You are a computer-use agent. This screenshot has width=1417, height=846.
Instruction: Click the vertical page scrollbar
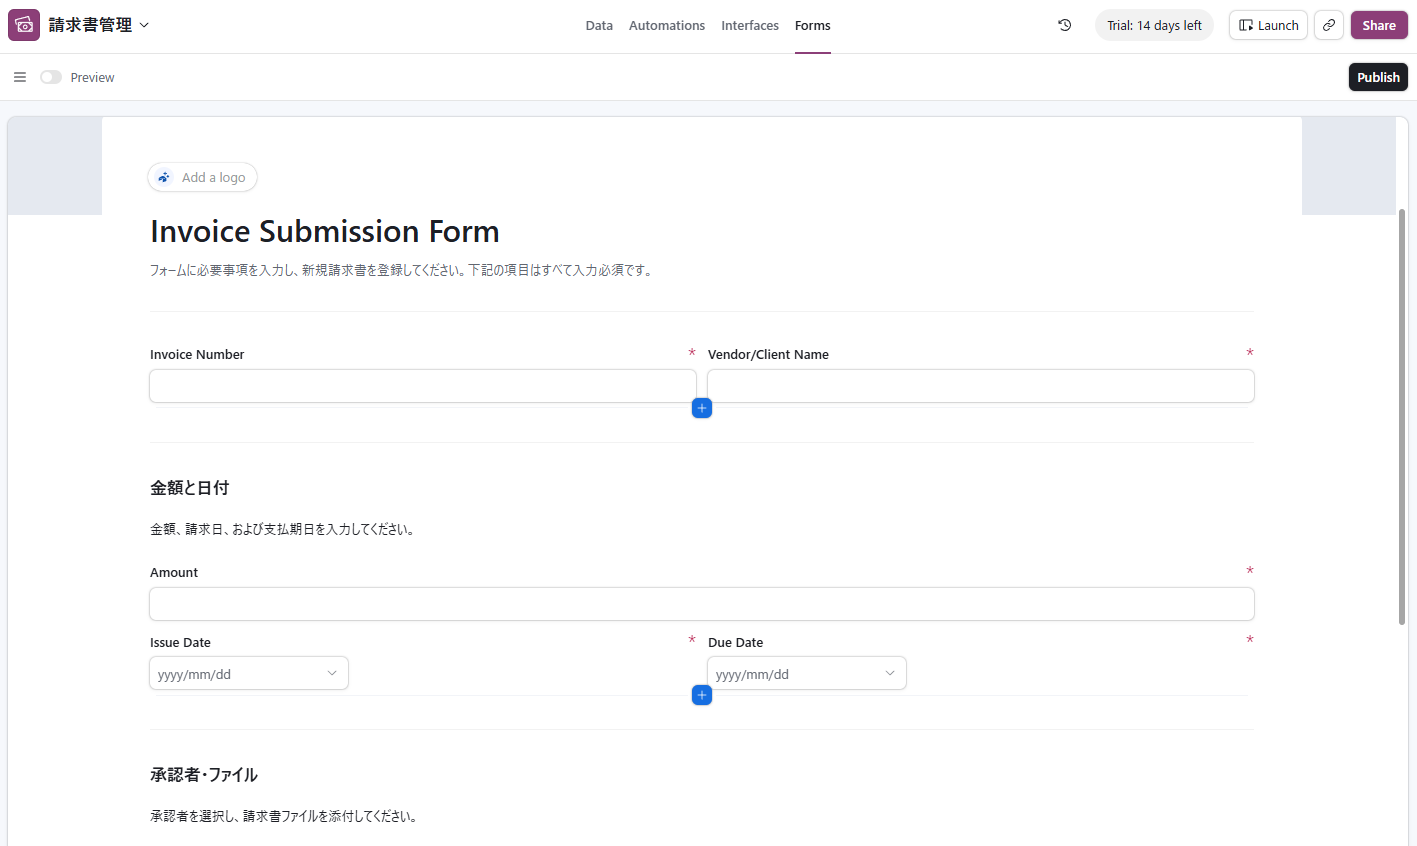pyautogui.click(x=1402, y=417)
